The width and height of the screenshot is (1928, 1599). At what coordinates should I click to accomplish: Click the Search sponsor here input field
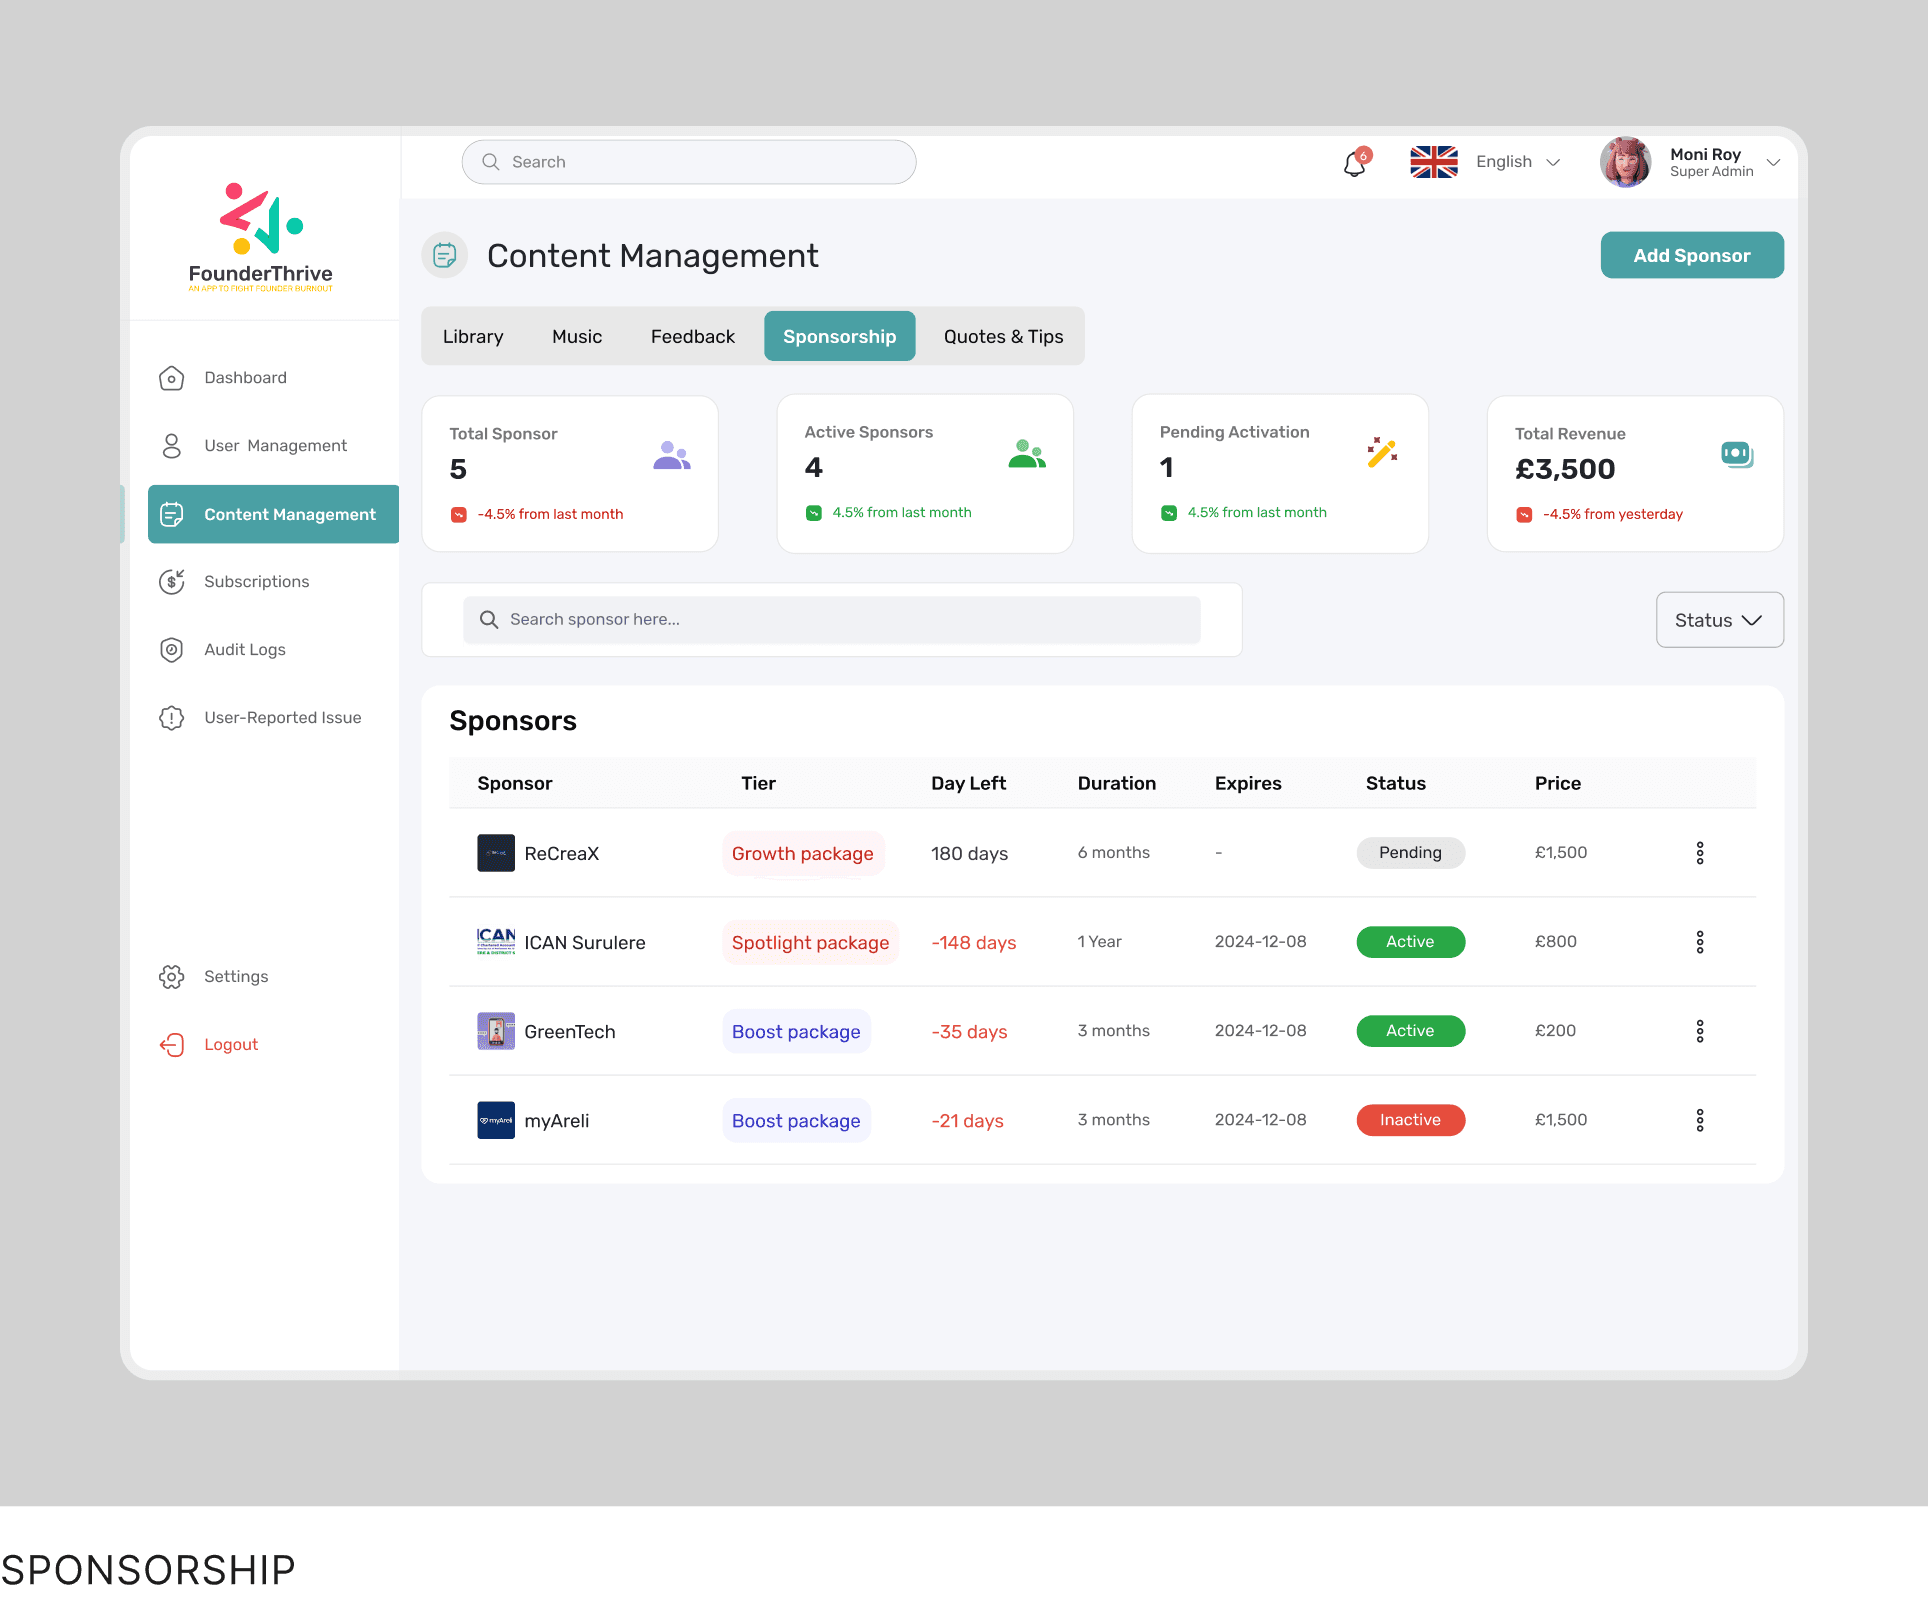coord(832,620)
